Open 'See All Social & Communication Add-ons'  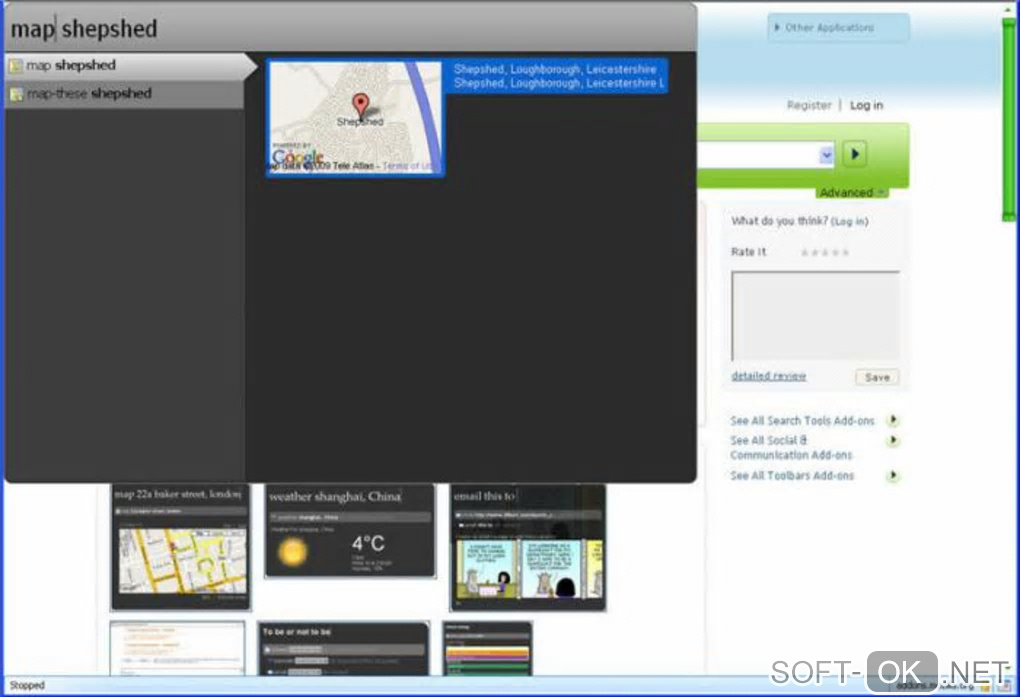pos(791,448)
